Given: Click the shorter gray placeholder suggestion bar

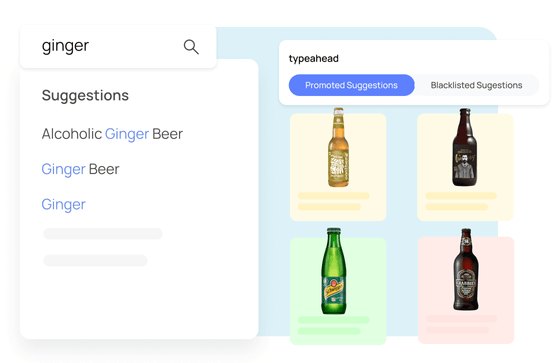Looking at the screenshot, I should point(95,260).
